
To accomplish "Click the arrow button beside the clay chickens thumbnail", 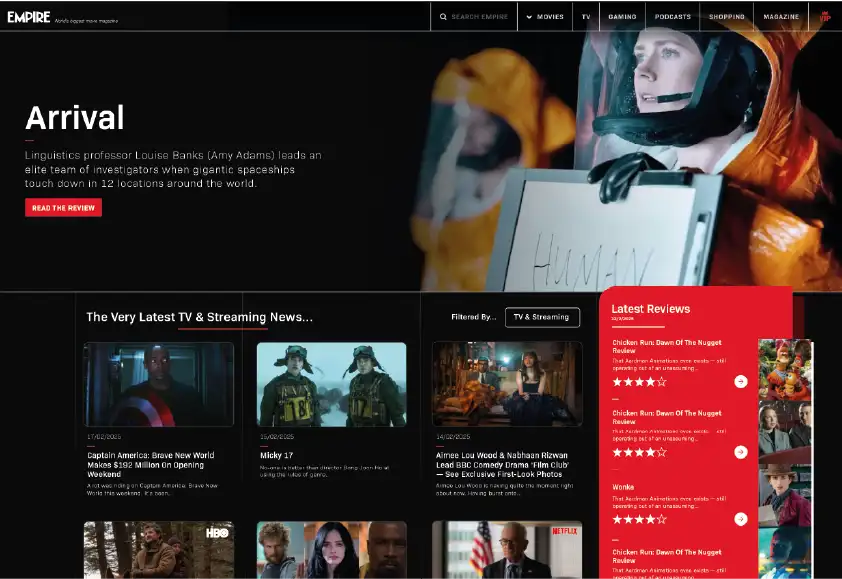I will (x=741, y=381).
